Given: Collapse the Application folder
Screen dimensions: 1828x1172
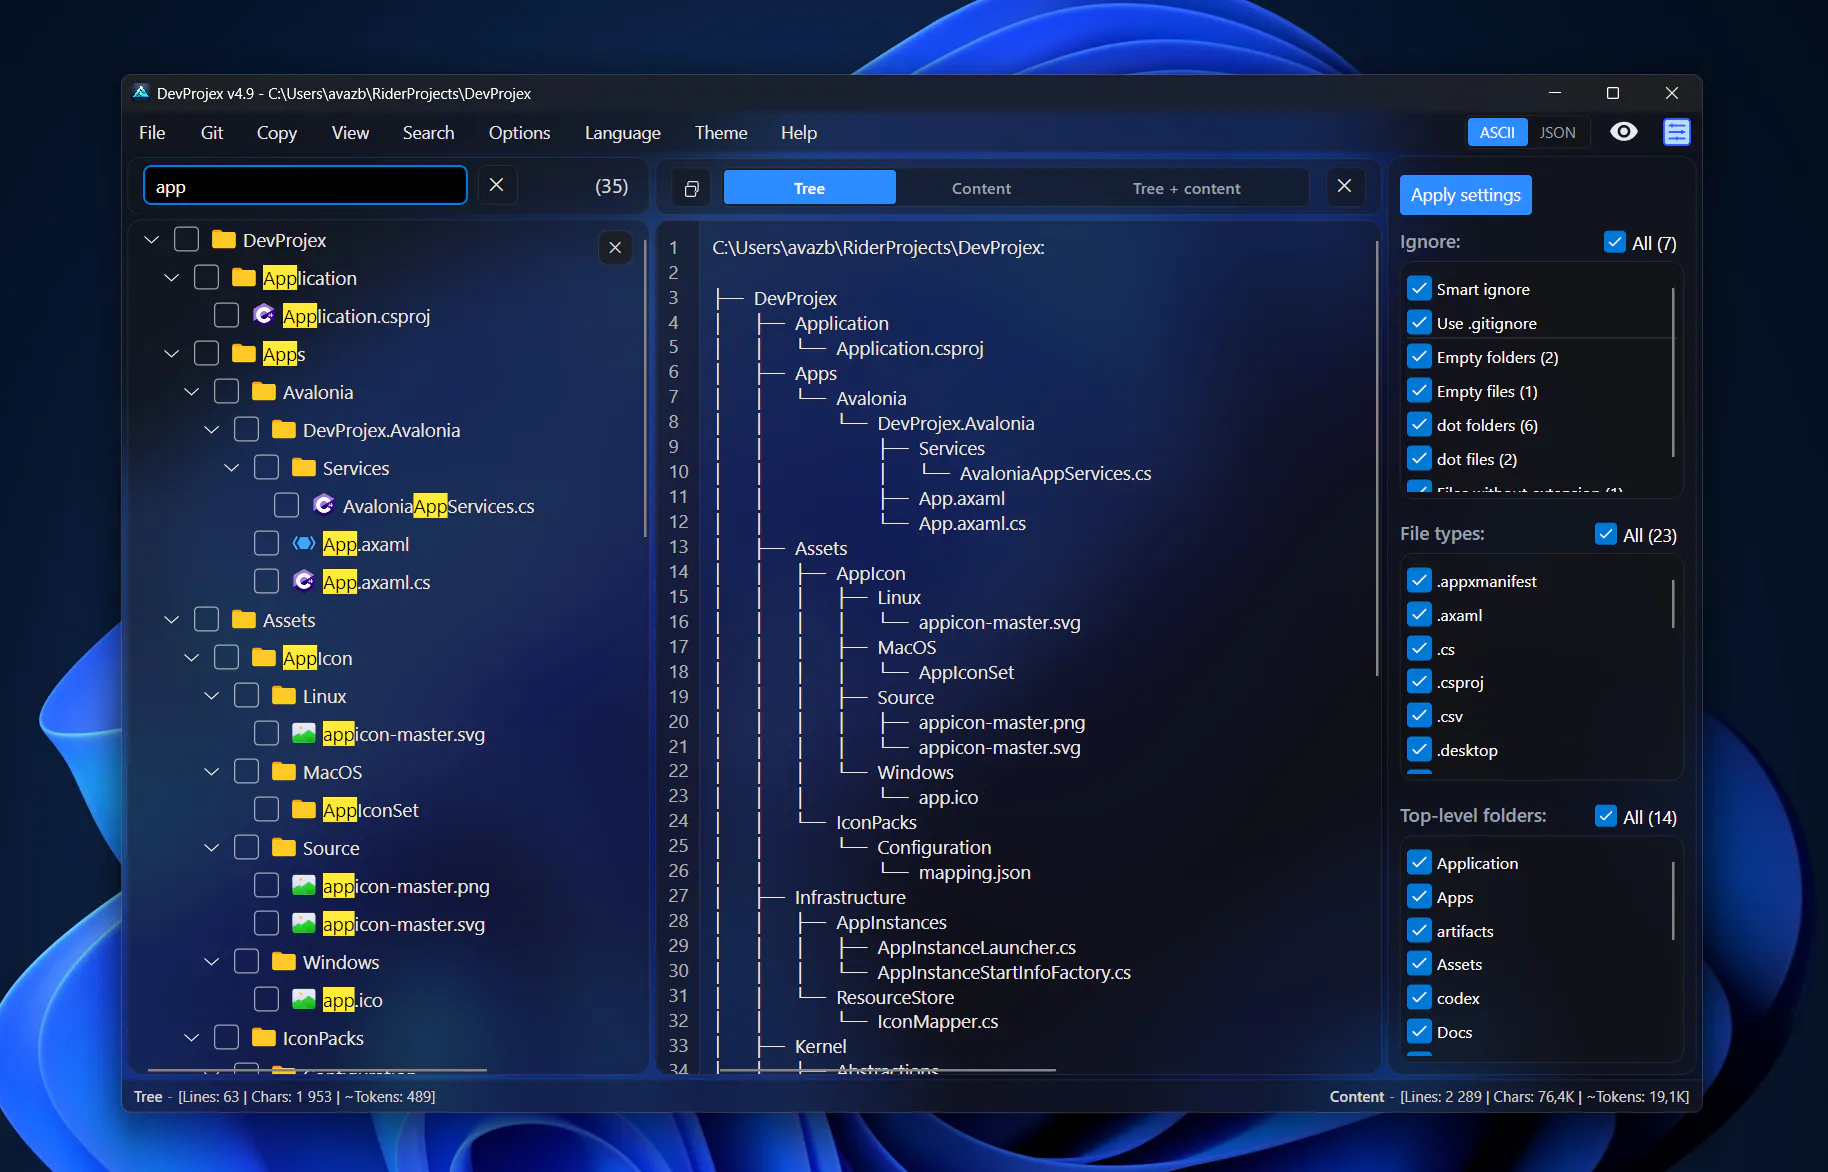Looking at the screenshot, I should click(x=171, y=277).
